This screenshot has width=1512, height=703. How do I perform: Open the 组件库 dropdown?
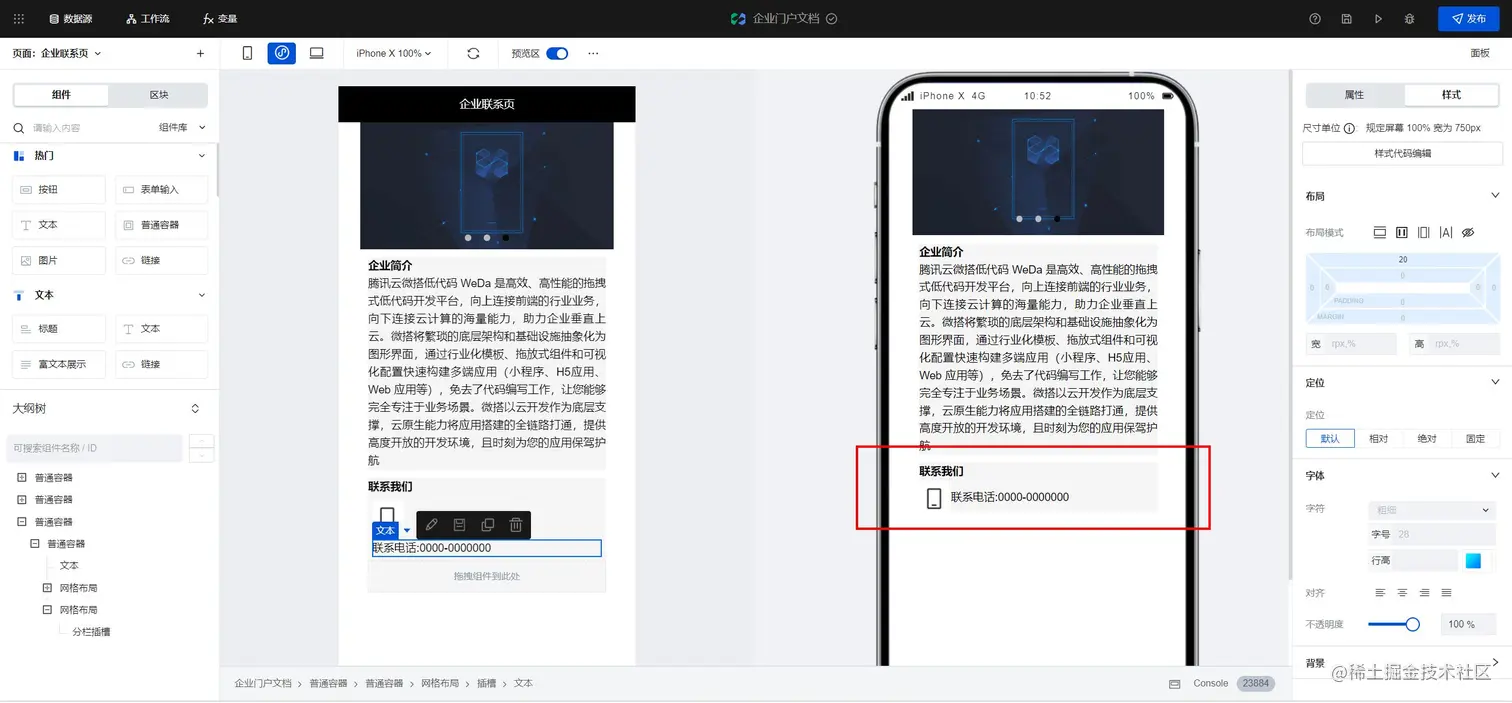click(x=182, y=128)
